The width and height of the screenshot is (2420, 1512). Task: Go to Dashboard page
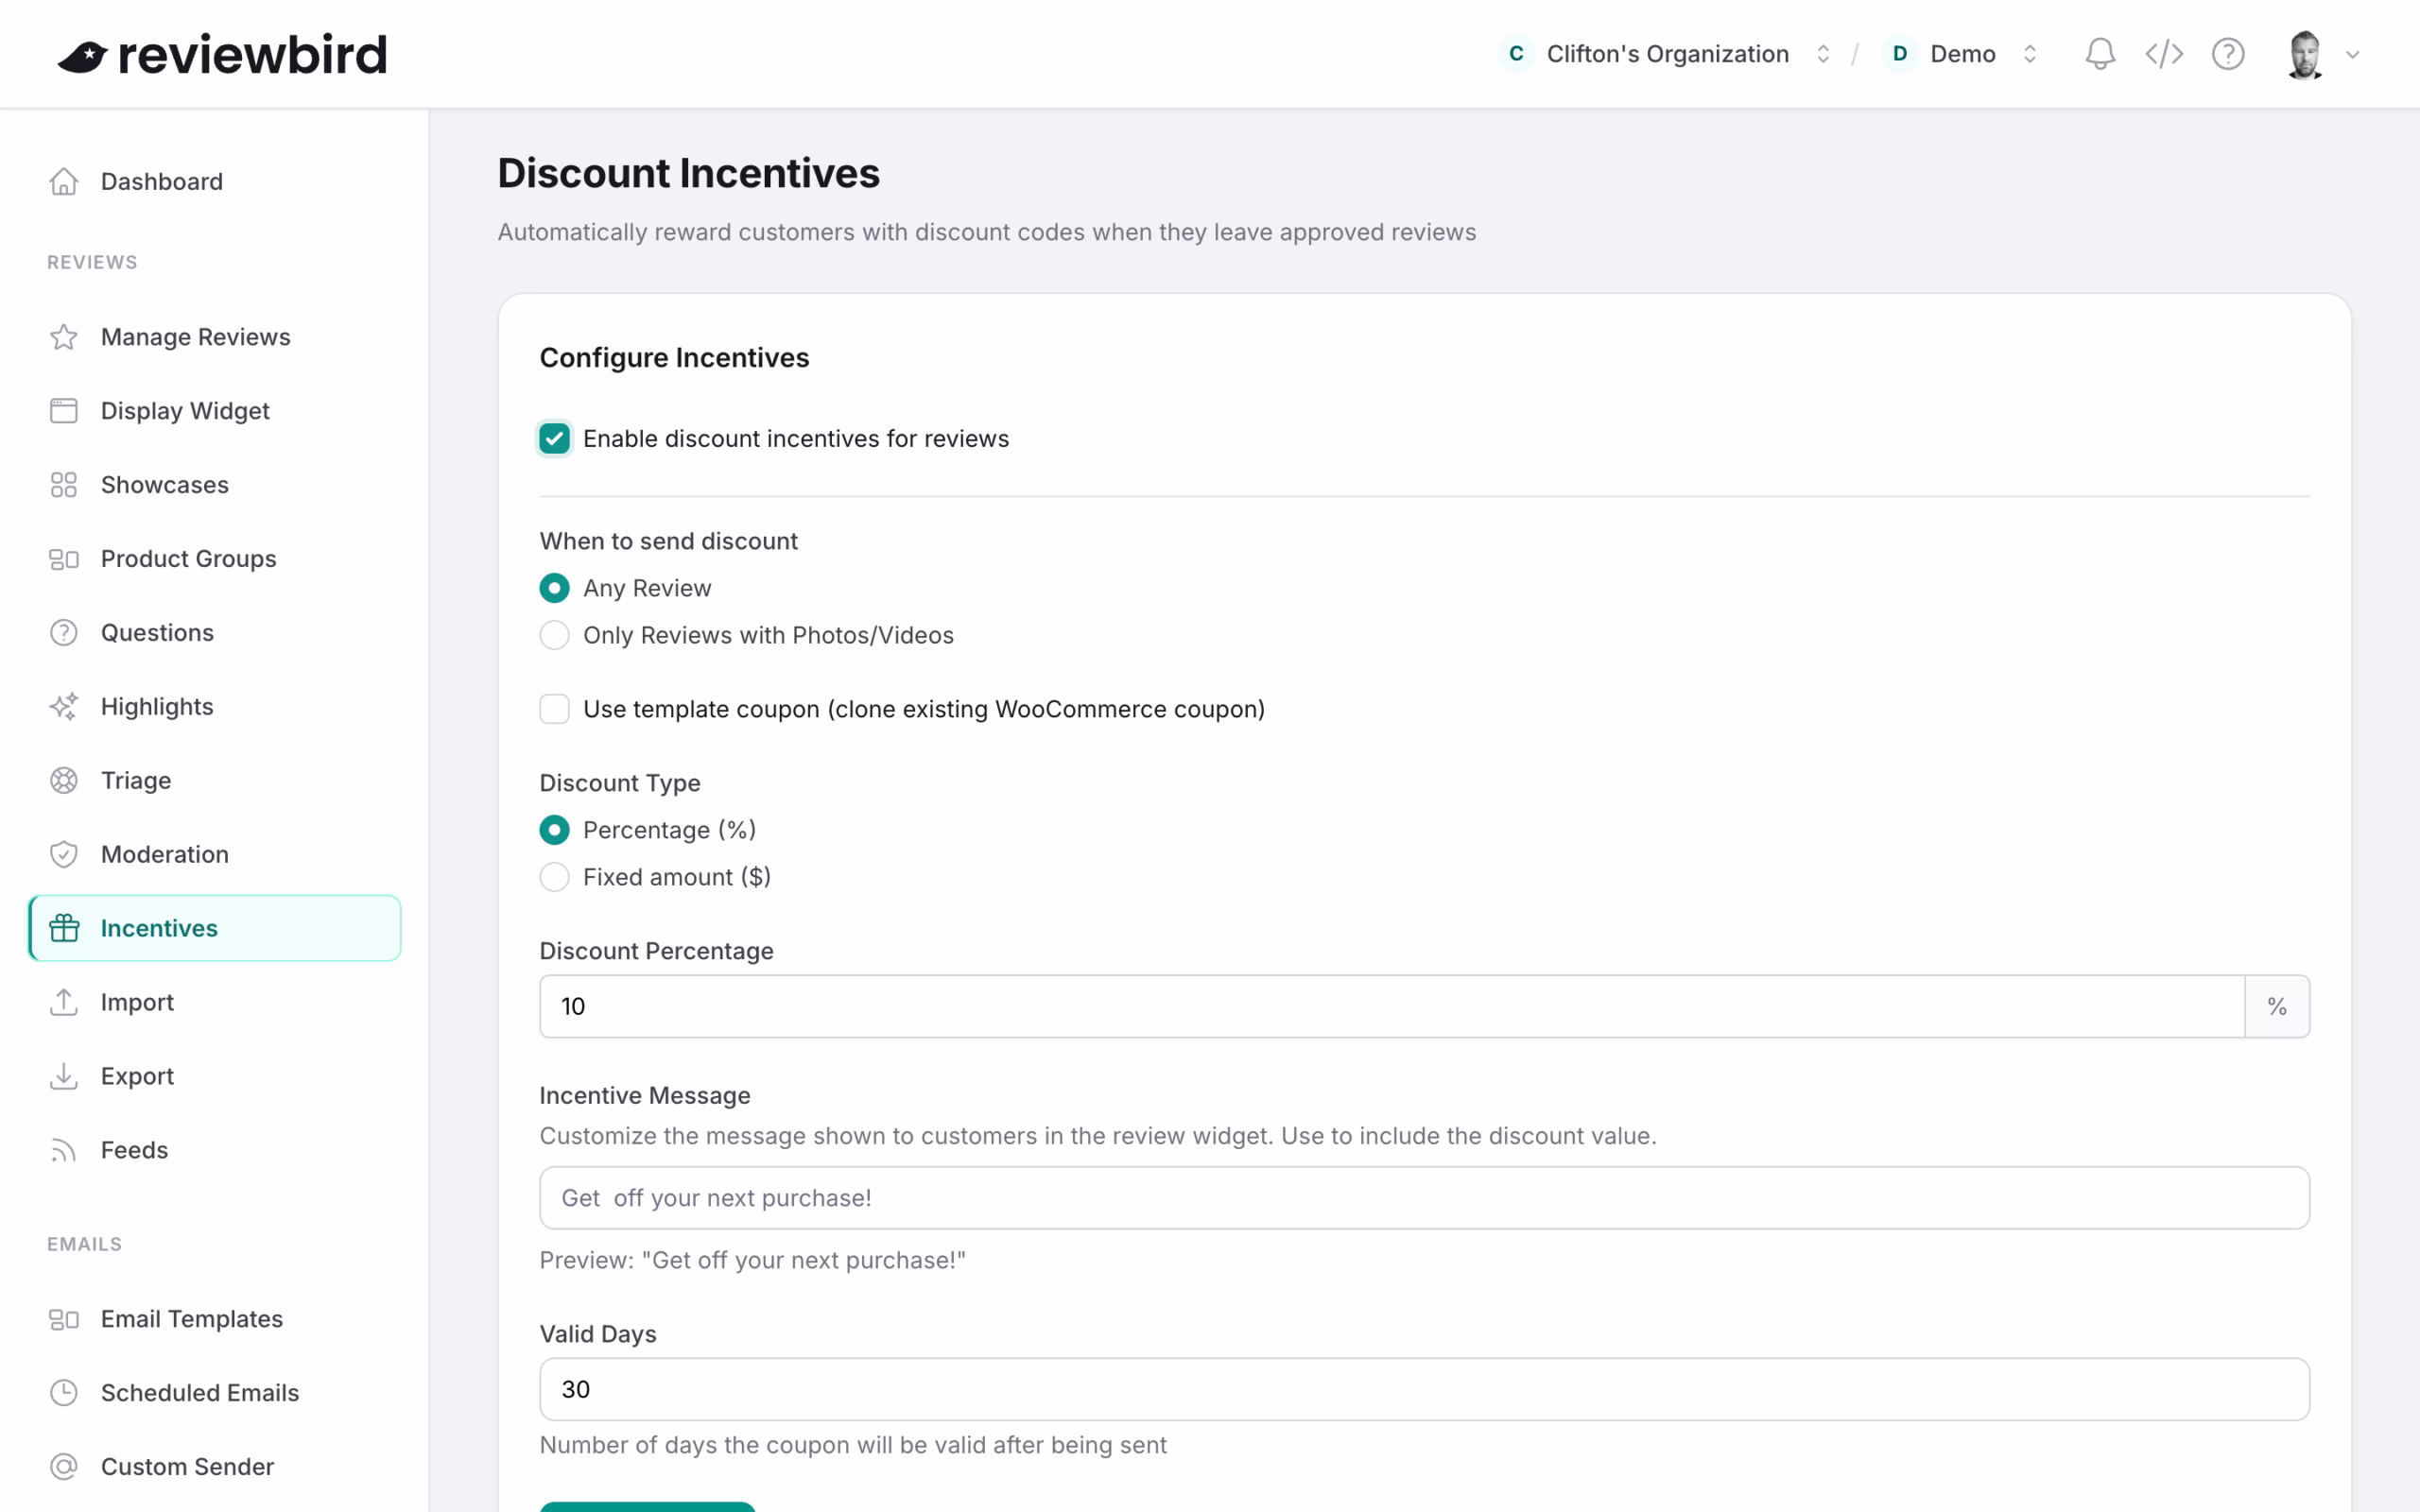point(214,181)
